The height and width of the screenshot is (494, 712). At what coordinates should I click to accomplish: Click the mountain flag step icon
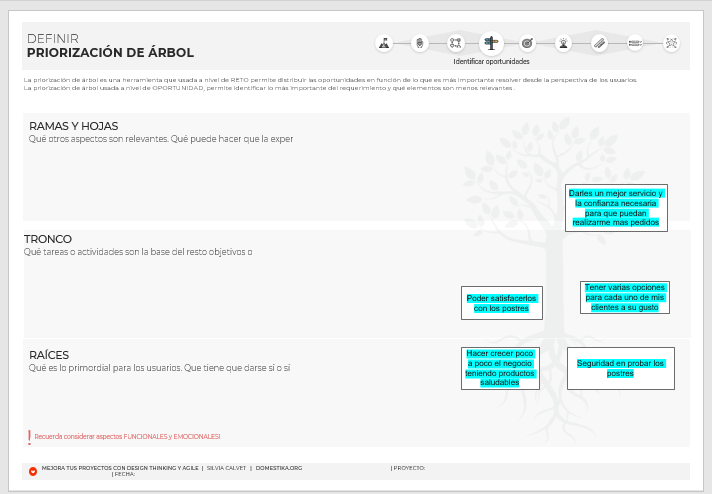[384, 44]
